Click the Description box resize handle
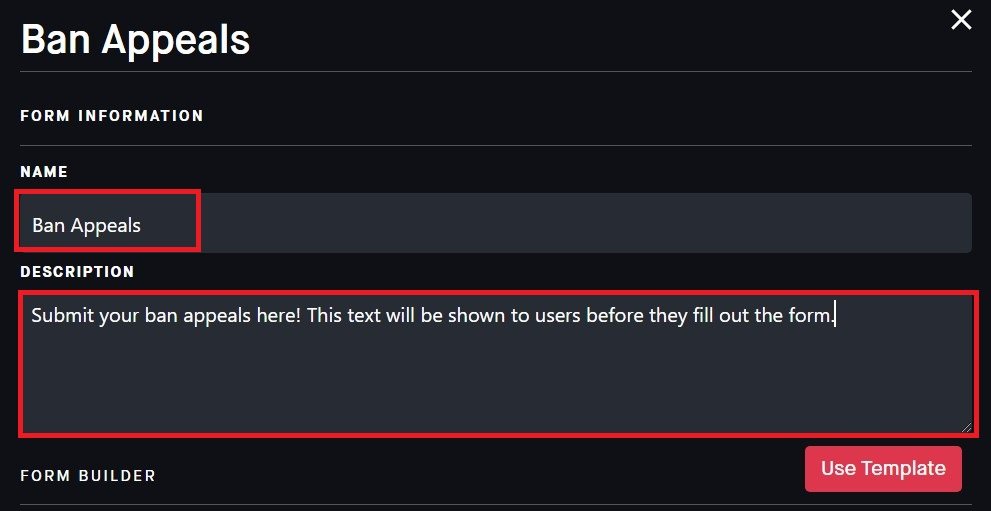The height and width of the screenshot is (511, 991). pyautogui.click(x=965, y=426)
